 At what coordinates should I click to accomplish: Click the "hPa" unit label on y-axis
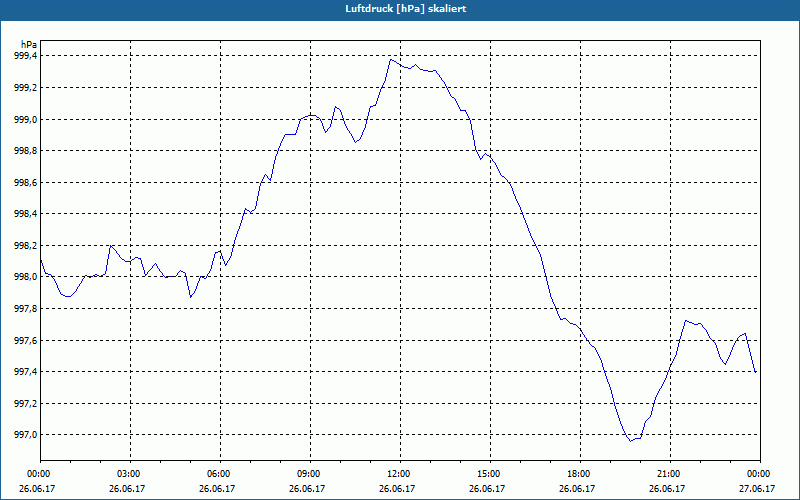point(29,44)
